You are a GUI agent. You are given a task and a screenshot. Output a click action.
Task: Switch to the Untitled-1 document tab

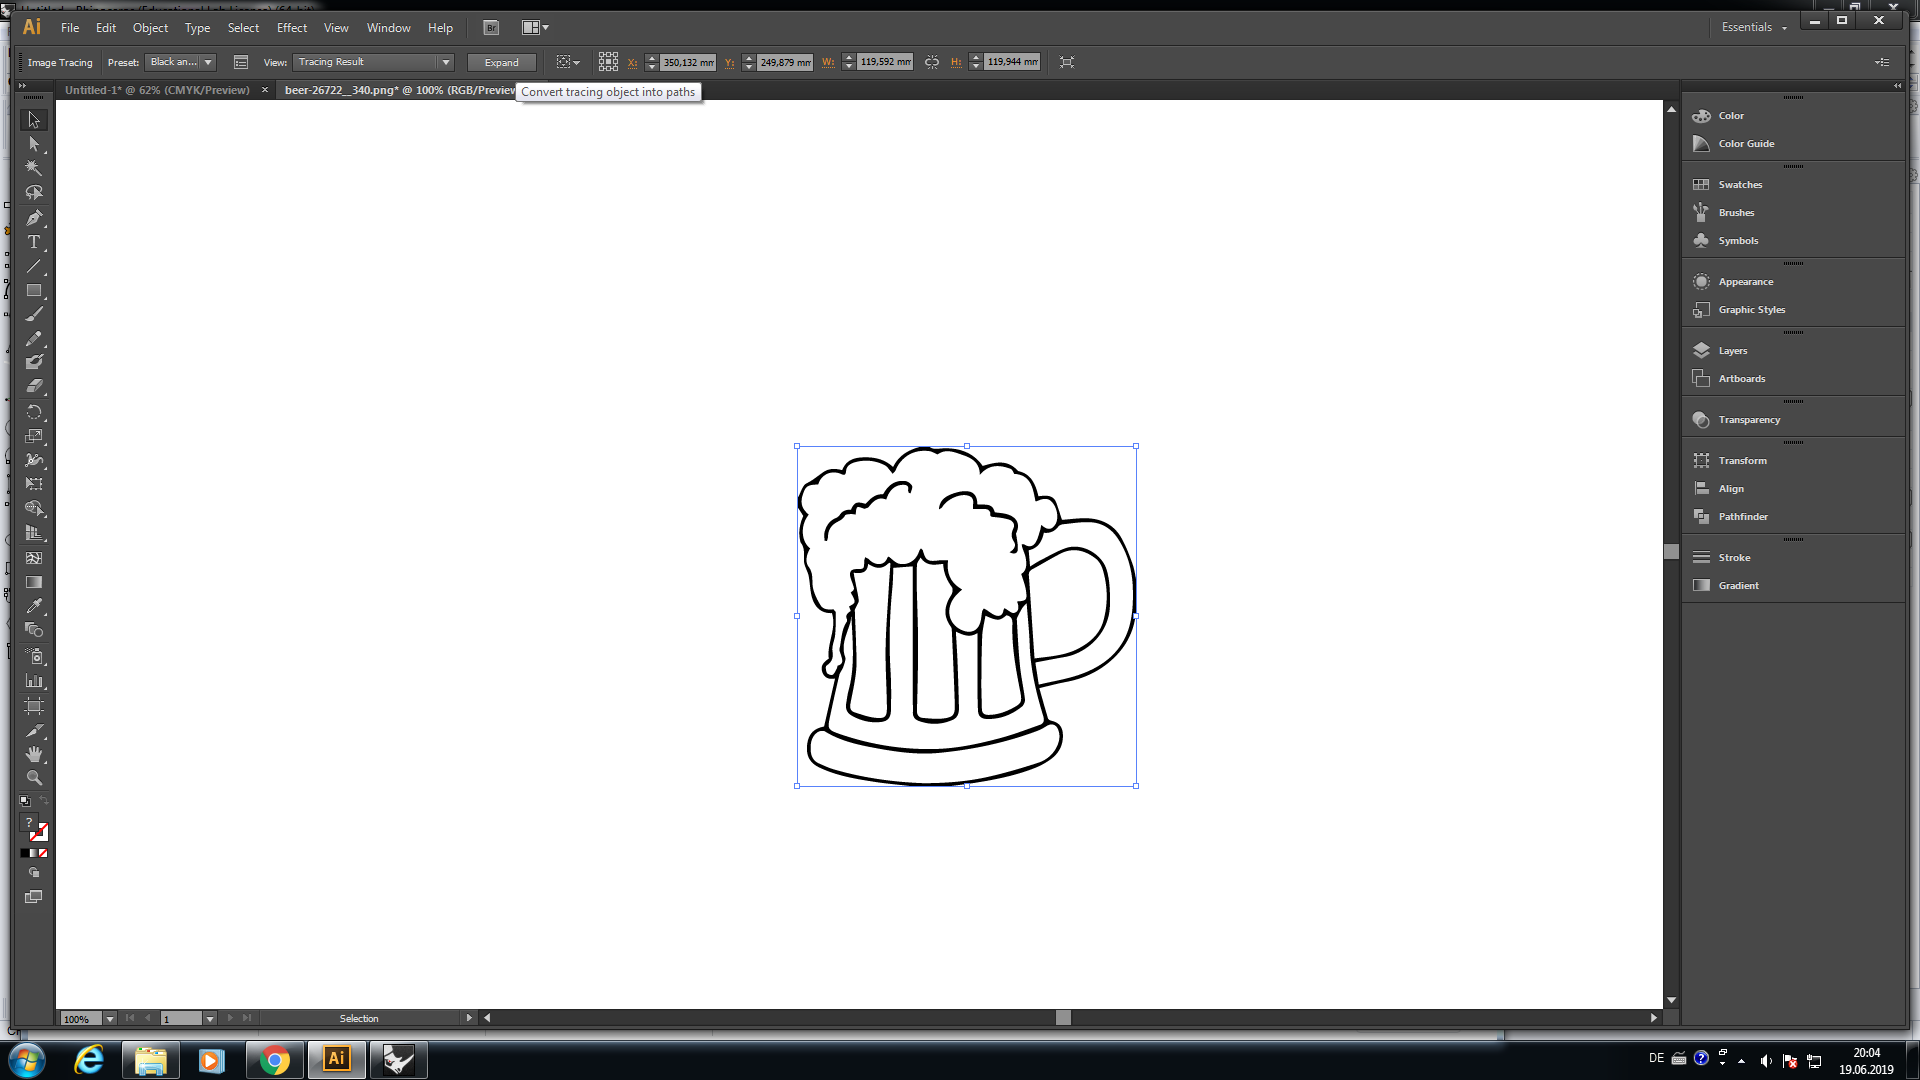point(157,90)
